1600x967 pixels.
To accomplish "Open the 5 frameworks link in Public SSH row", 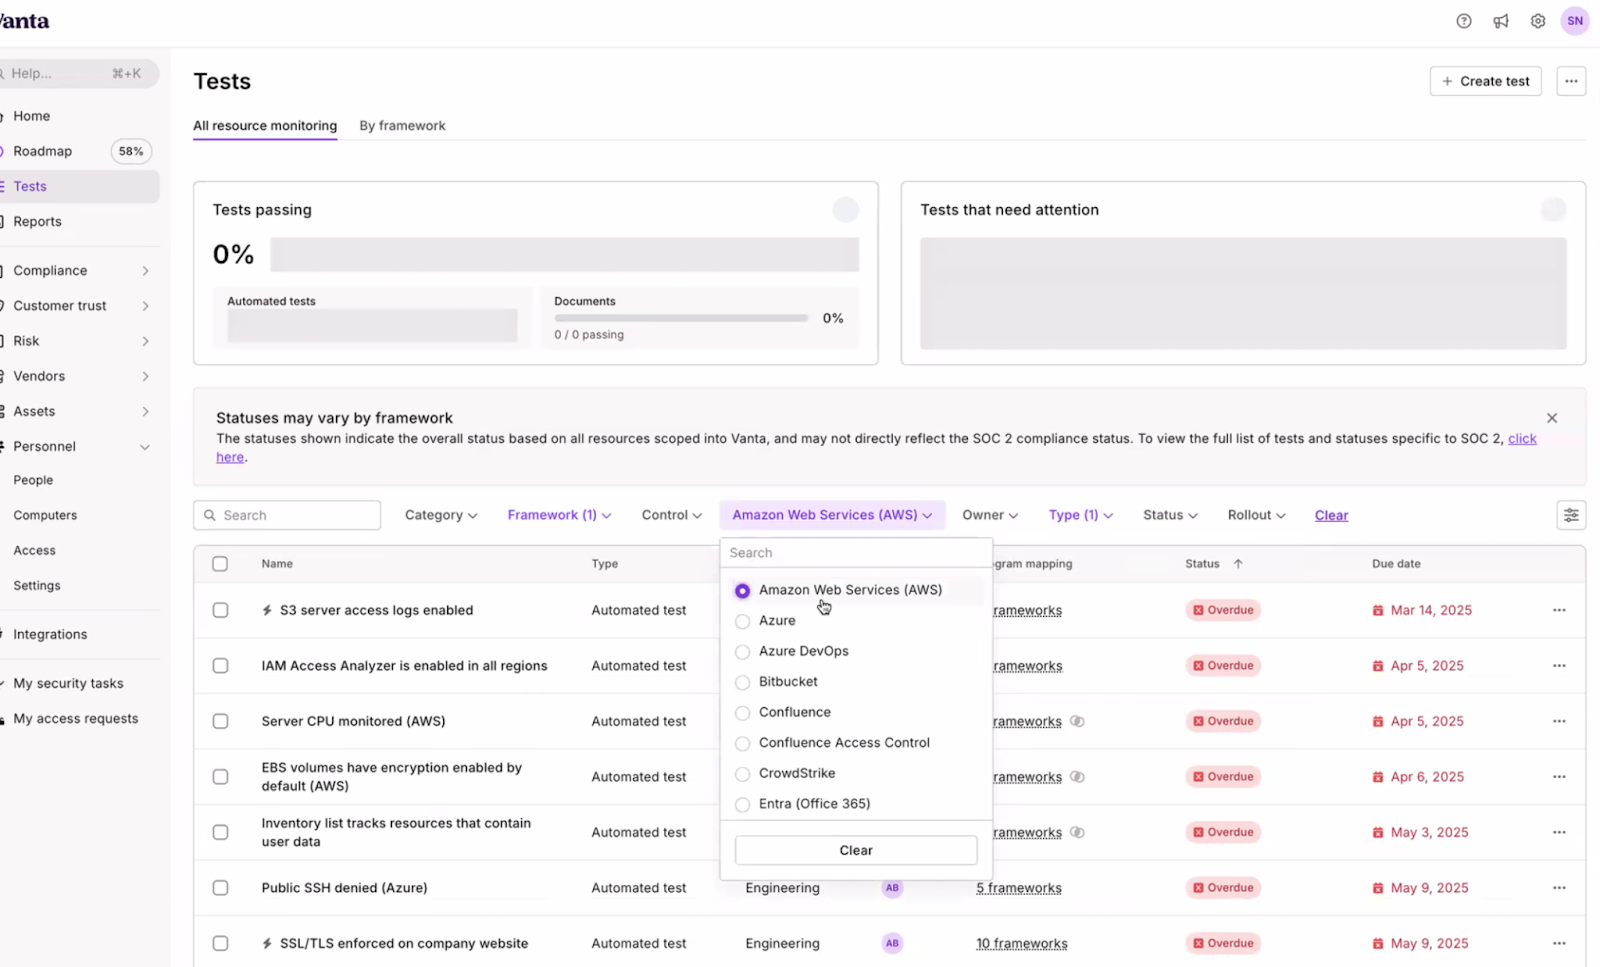I will [1019, 888].
